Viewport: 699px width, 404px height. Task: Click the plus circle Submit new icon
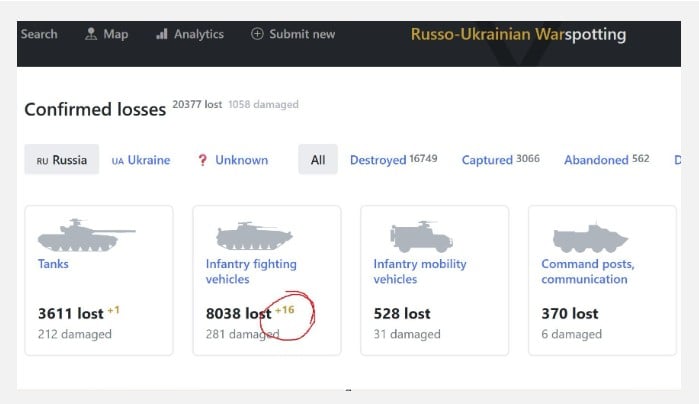pos(257,34)
